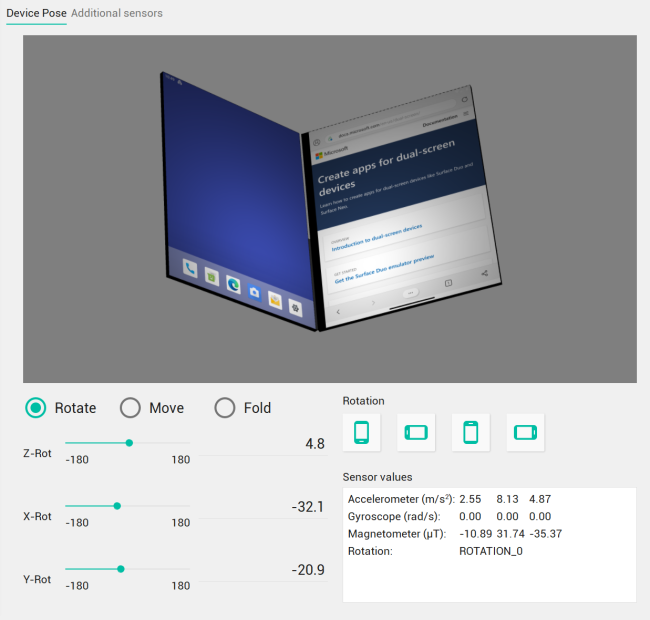Click the Y-Rot value field showing -20.9

263,570
